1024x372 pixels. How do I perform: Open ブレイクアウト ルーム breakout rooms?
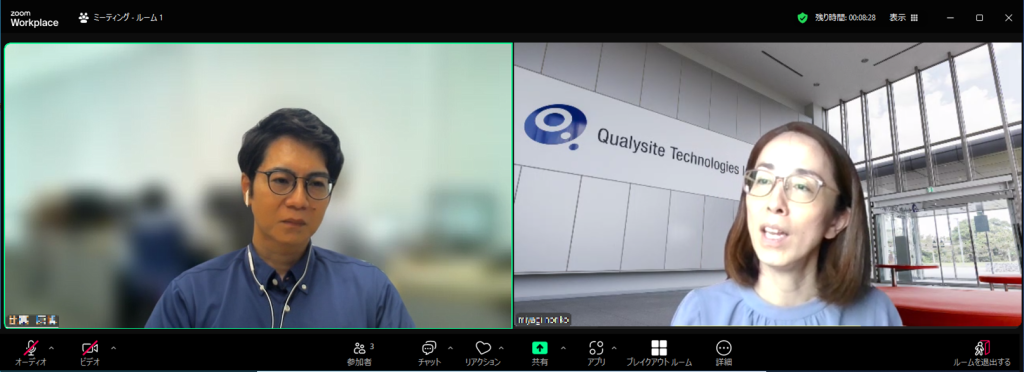tap(659, 353)
